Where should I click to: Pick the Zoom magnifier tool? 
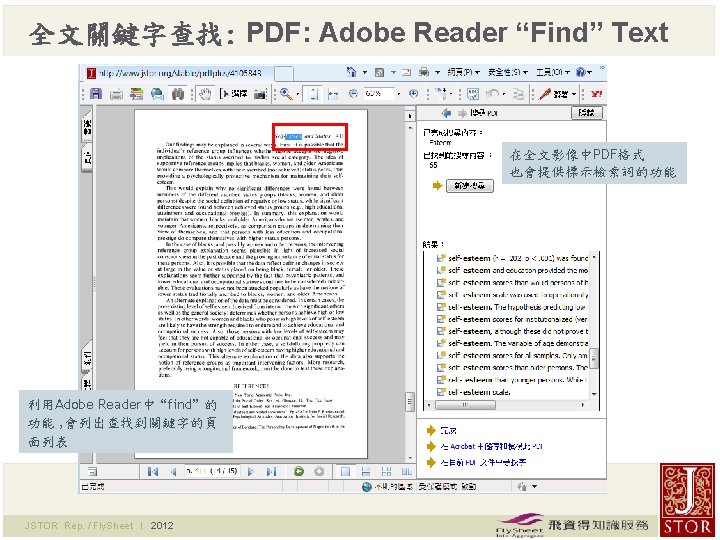pyautogui.click(x=286, y=94)
